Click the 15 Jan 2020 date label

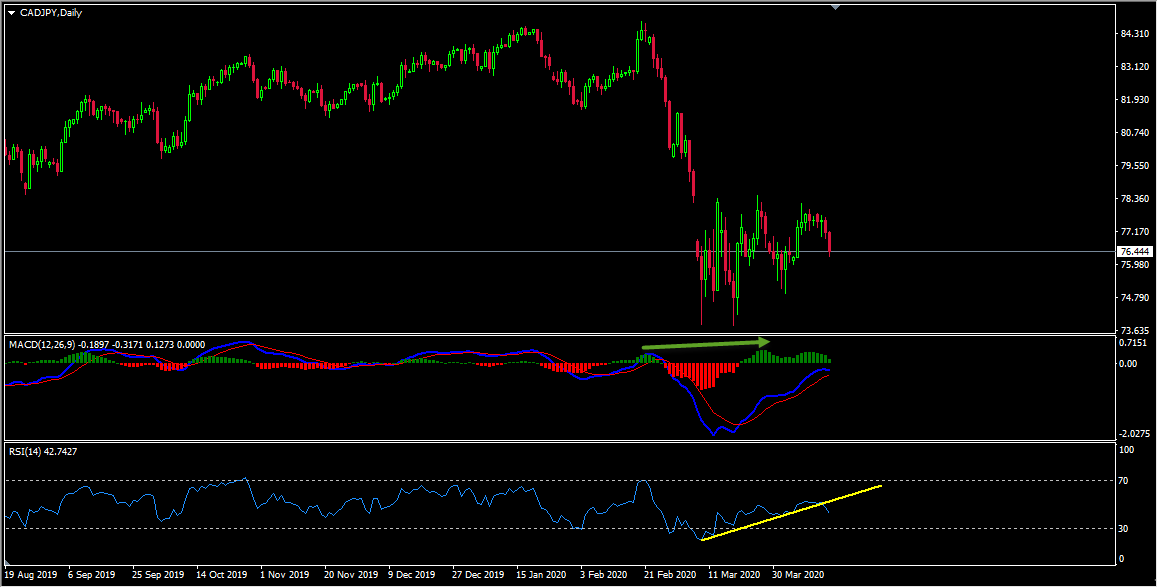(x=542, y=574)
